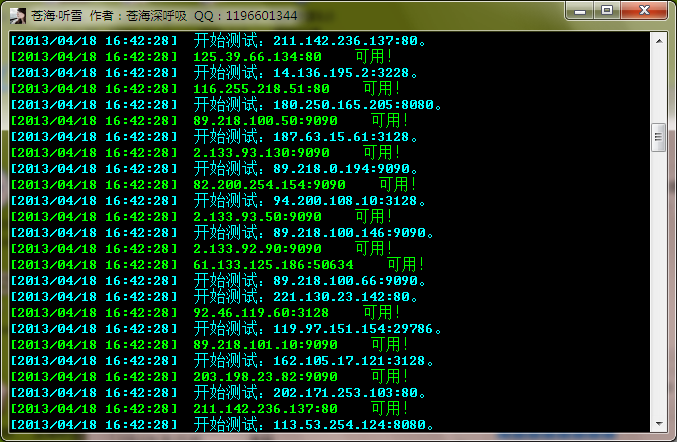Click the last line testing 113.53.254.124:8080
This screenshot has height=442, width=677.
(x=321, y=425)
